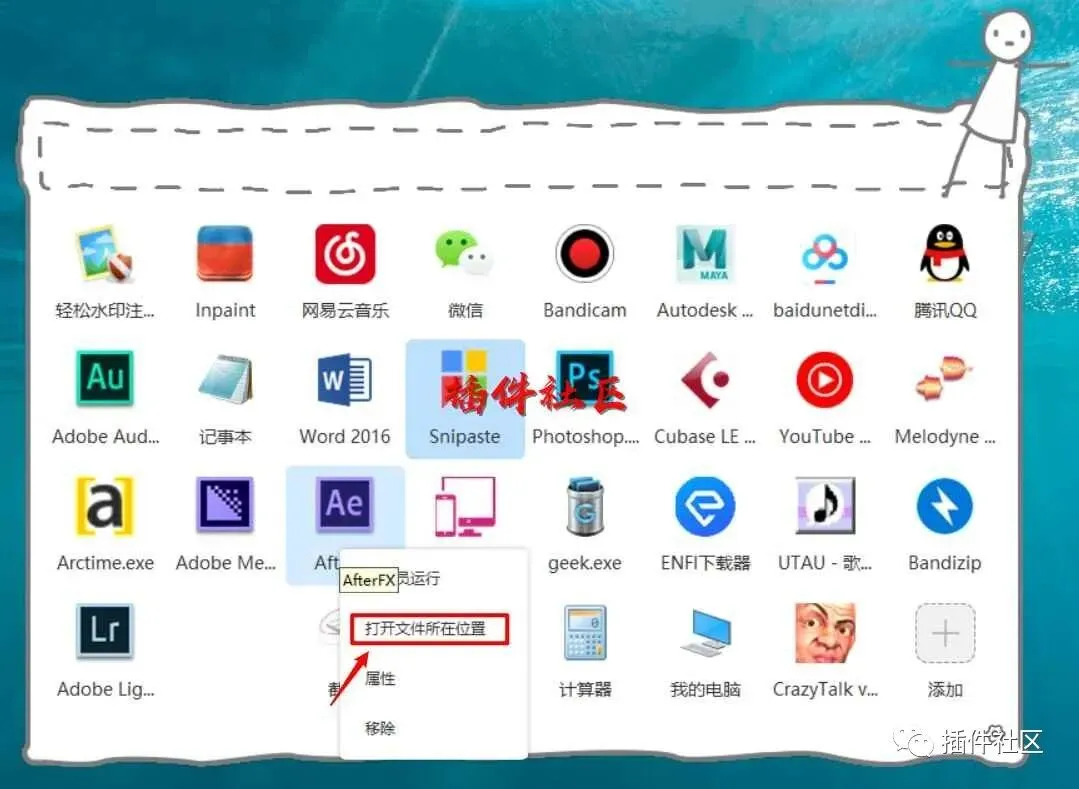
Task: Click the 腾讯QQ label text
Action: click(945, 310)
